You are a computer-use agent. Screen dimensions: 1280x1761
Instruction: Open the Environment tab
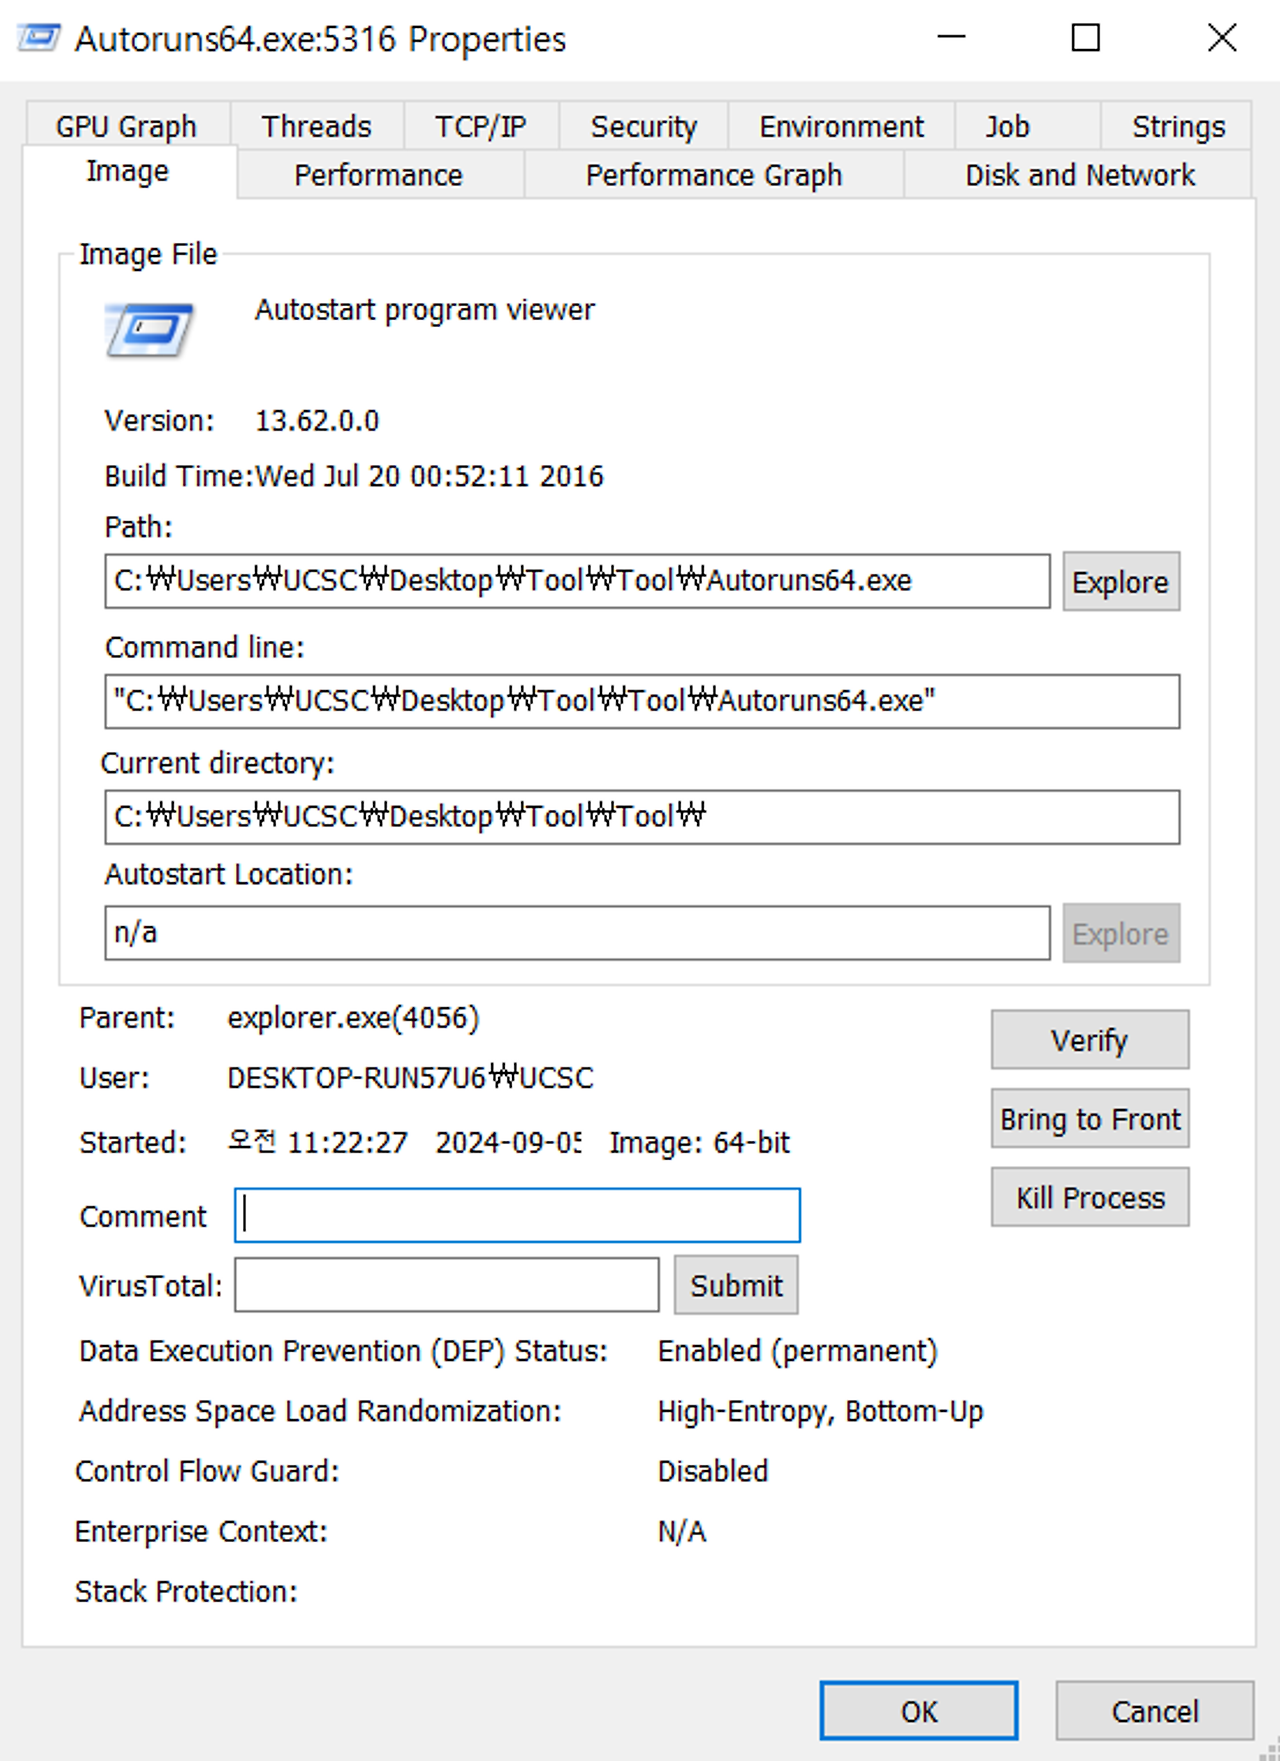841,127
